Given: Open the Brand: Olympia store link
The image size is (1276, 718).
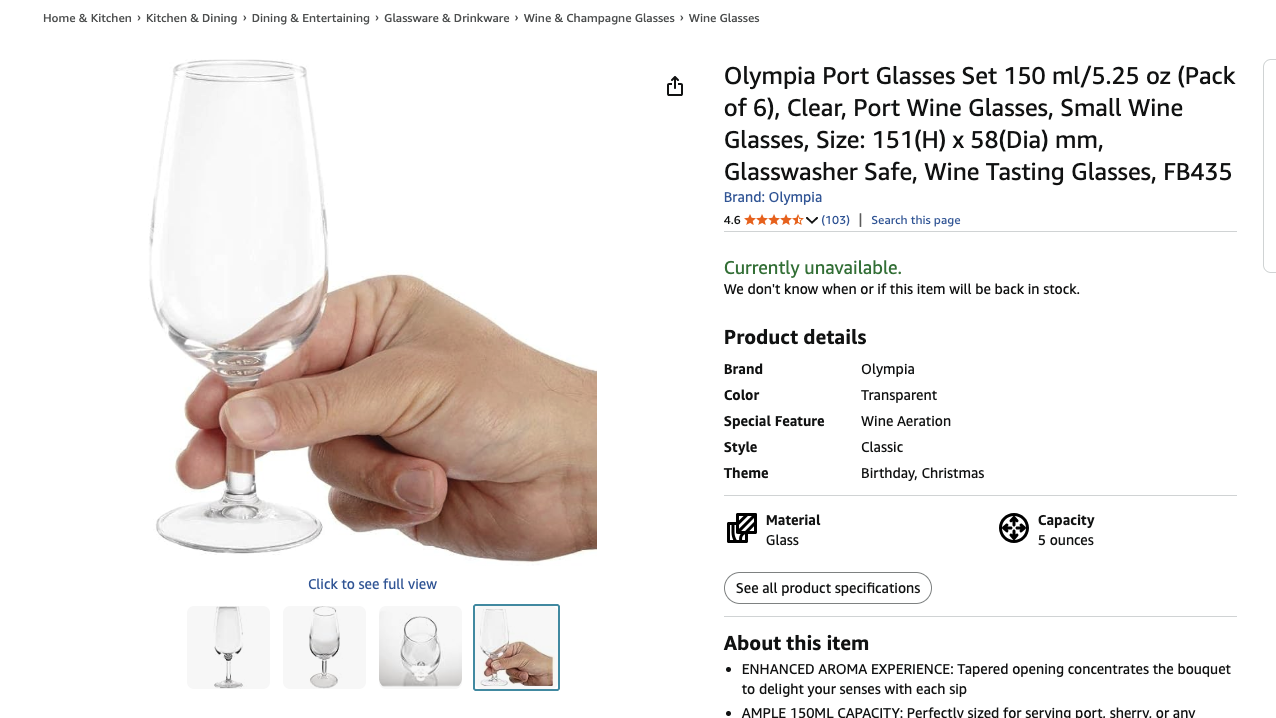Looking at the screenshot, I should coord(772,197).
